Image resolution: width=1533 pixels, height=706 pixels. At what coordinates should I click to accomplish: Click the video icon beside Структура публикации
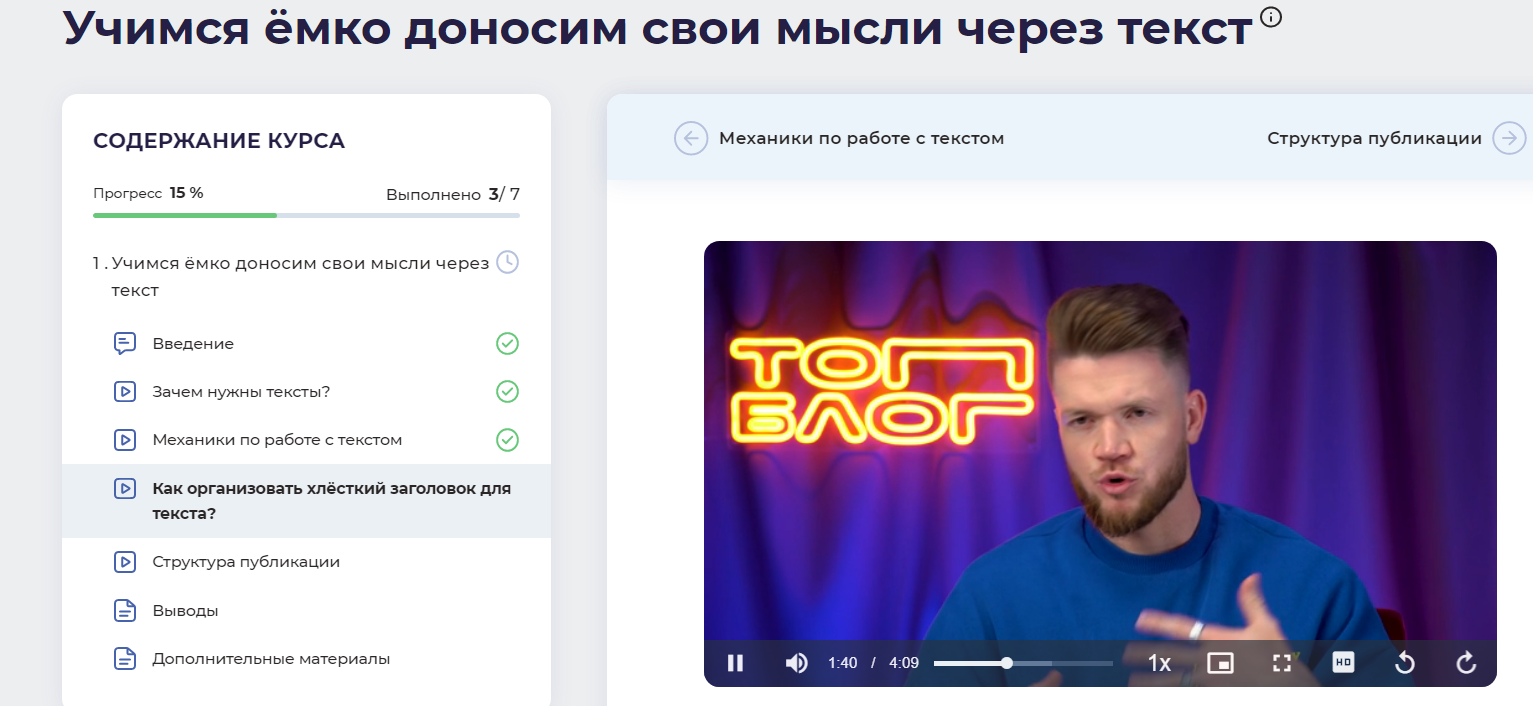(x=124, y=561)
